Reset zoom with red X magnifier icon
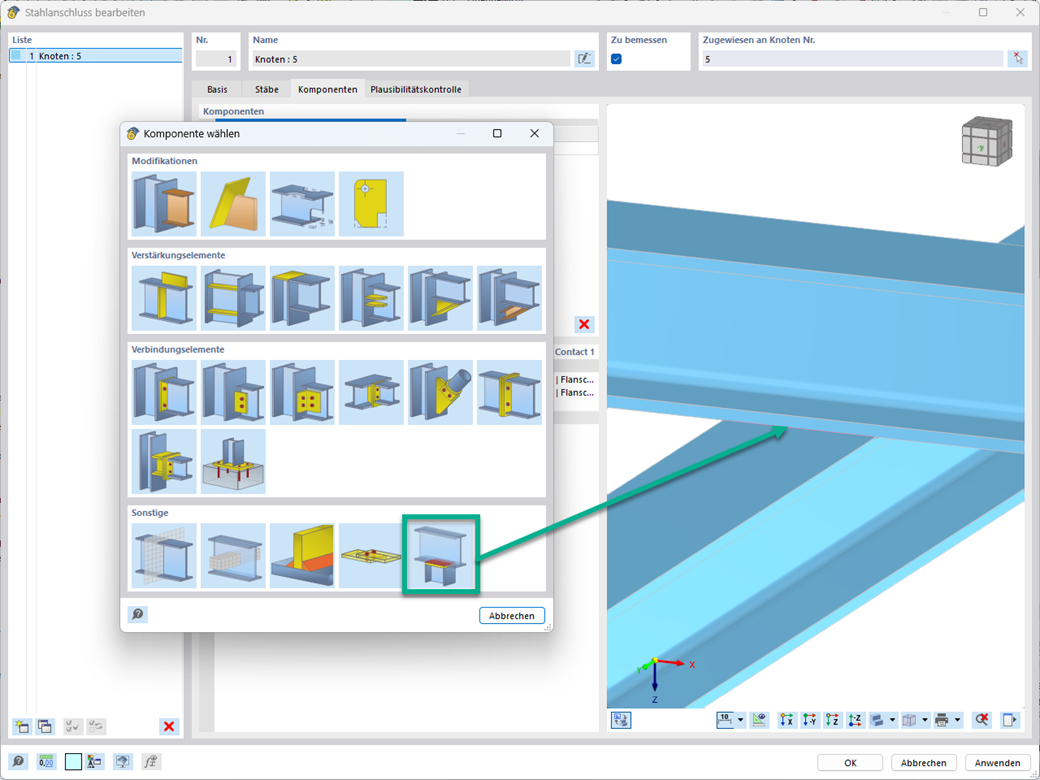1040x780 pixels. coord(982,720)
